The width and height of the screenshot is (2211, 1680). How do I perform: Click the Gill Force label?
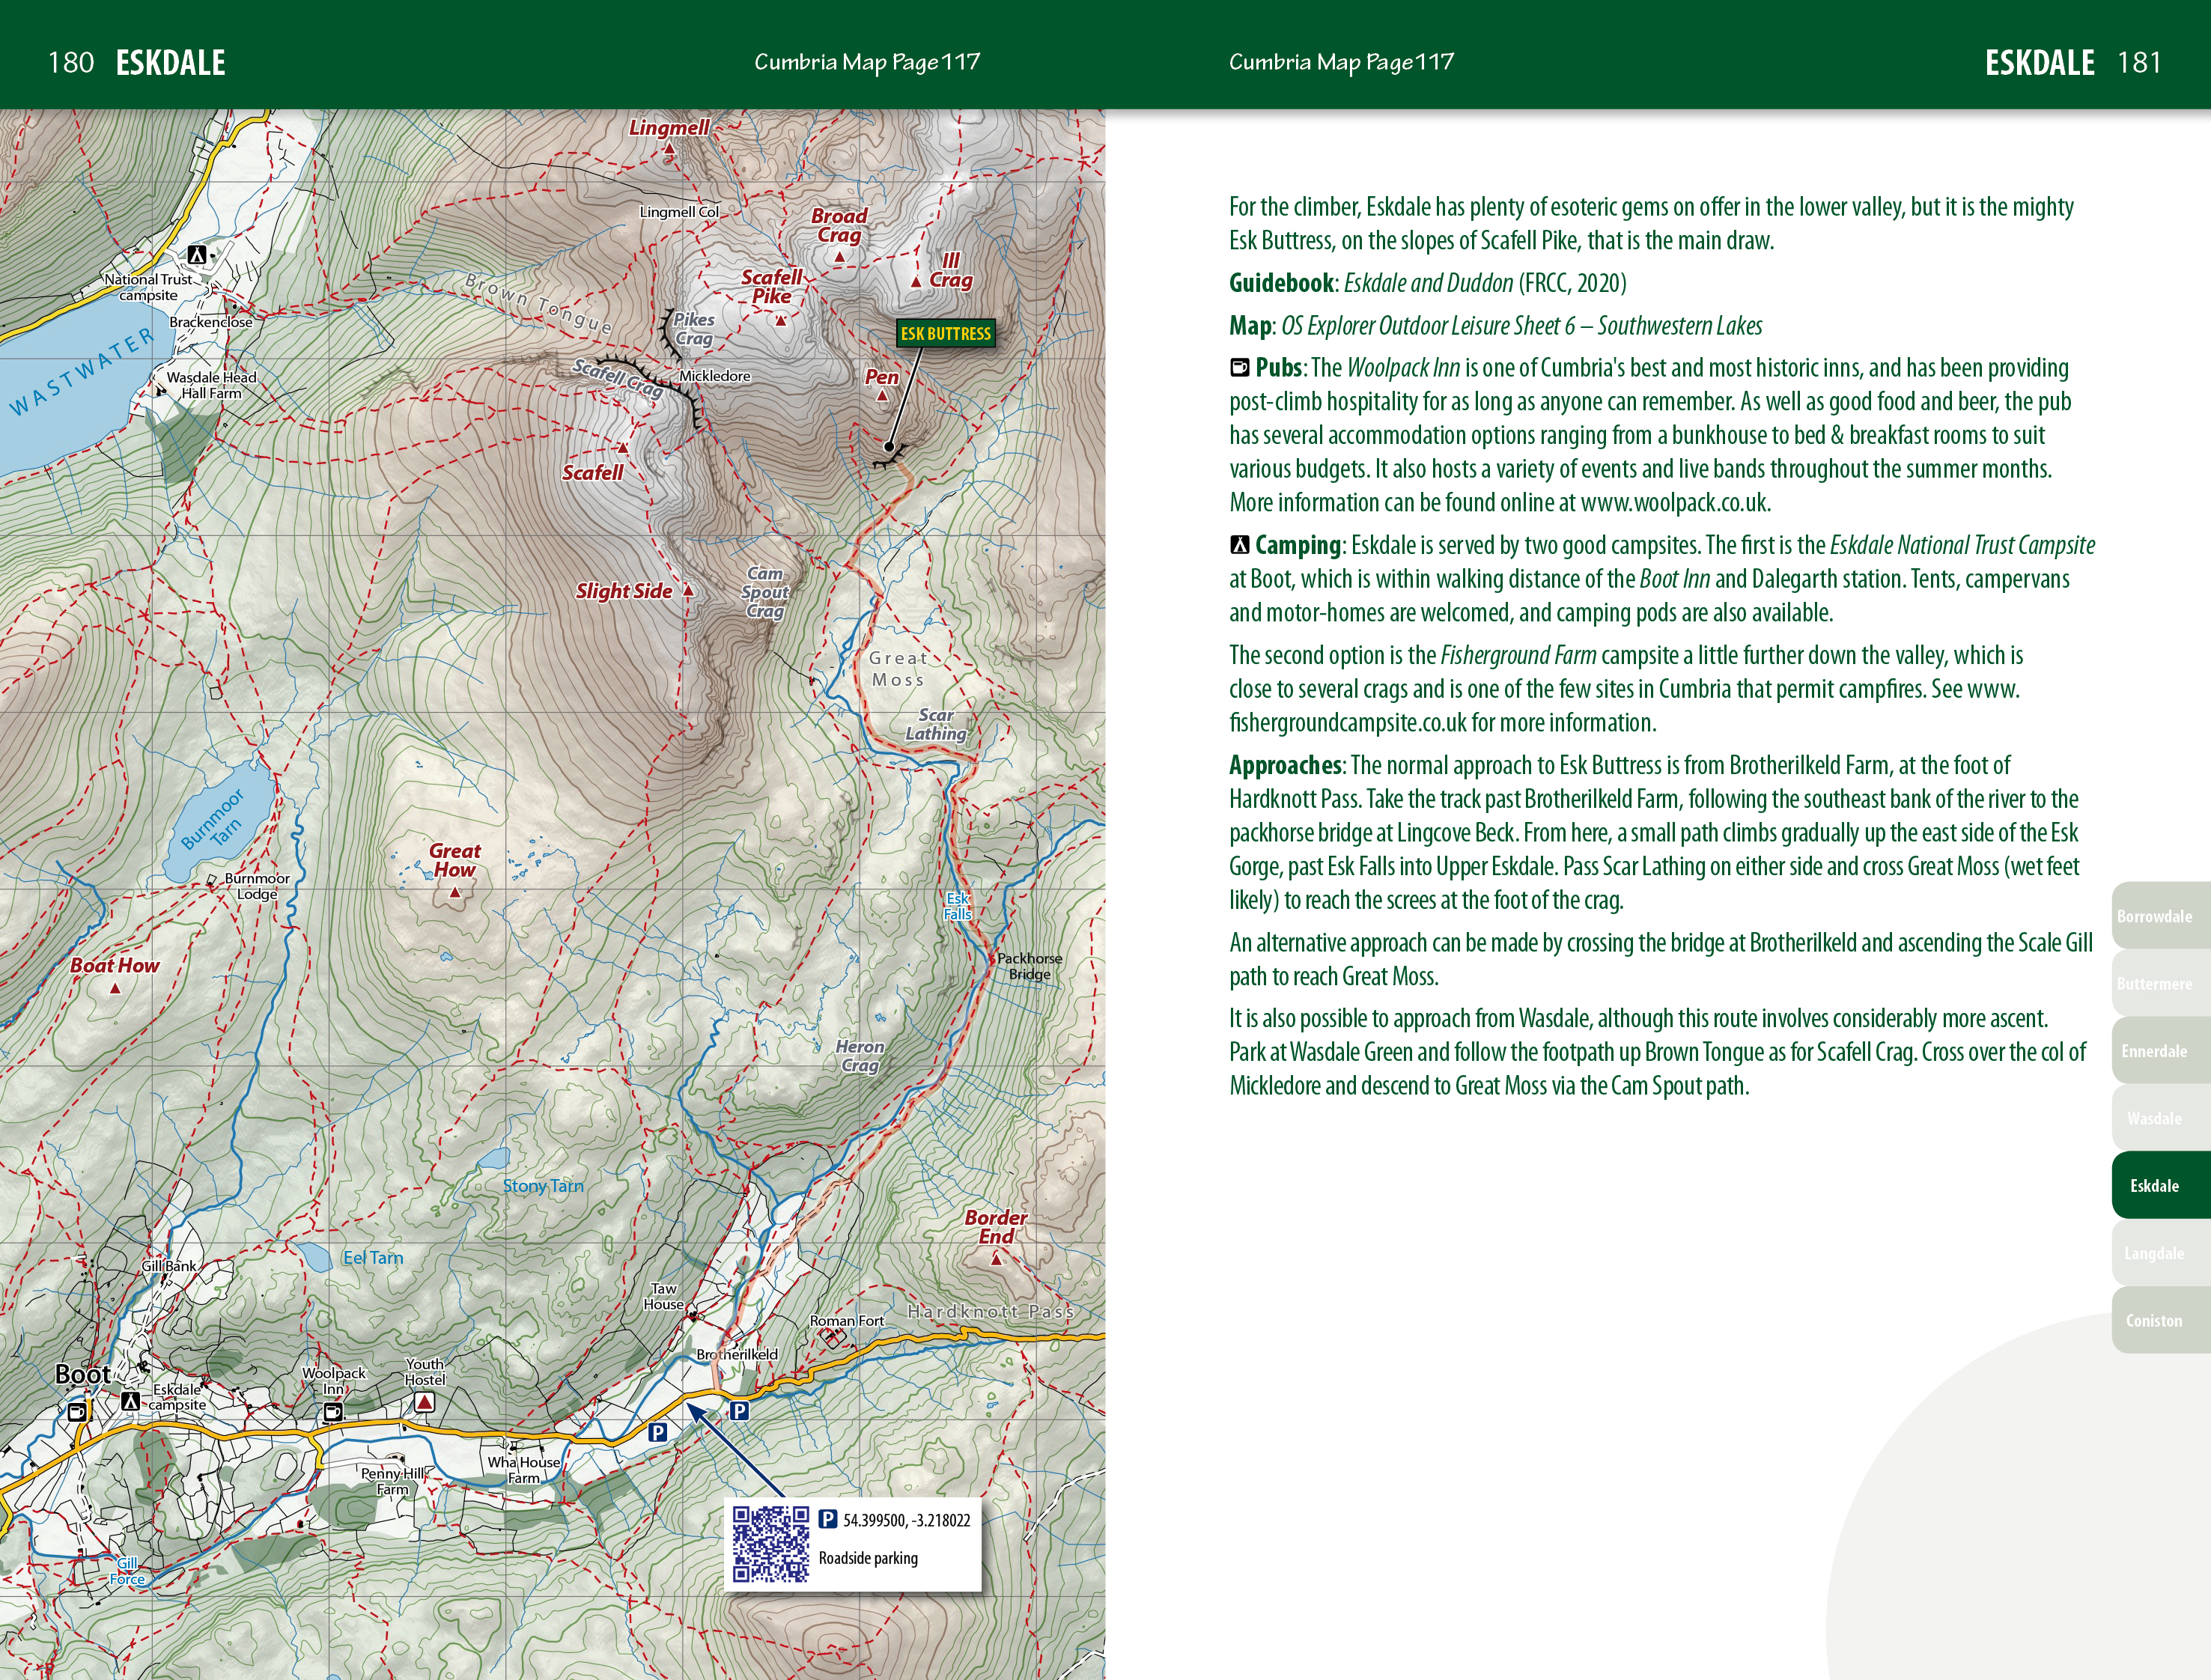point(127,1571)
